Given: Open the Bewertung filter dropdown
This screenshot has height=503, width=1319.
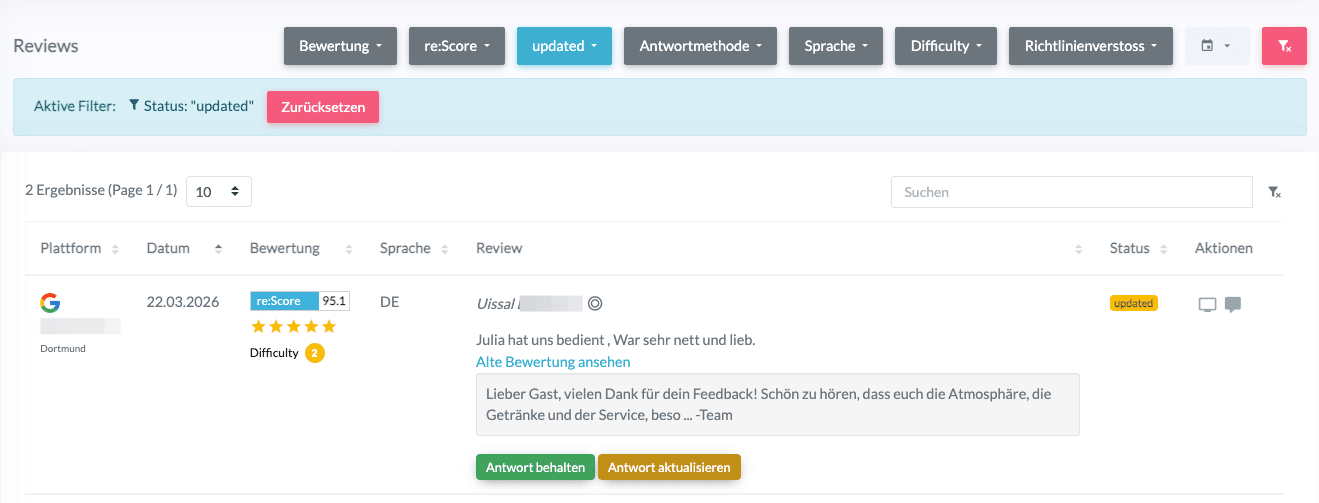Looking at the screenshot, I should tap(340, 46).
